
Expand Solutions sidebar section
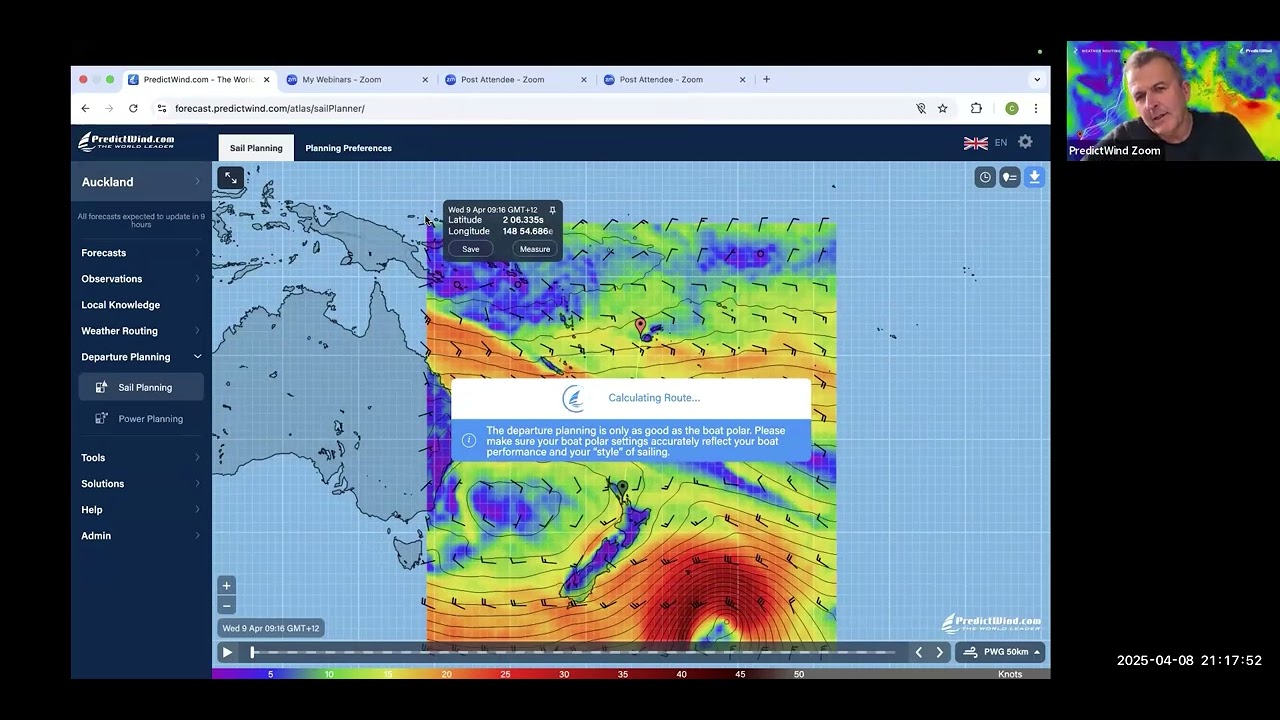coord(141,484)
